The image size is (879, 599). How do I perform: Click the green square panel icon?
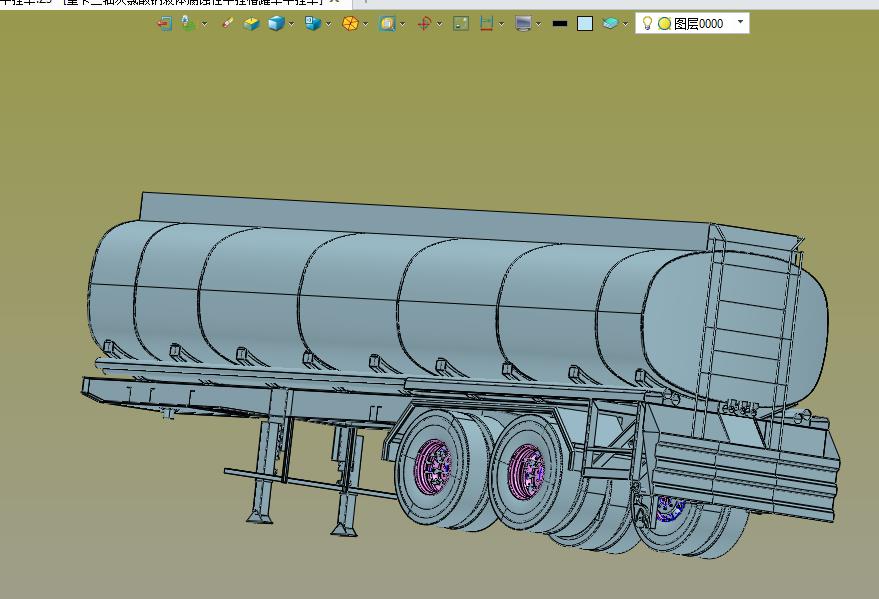(461, 24)
